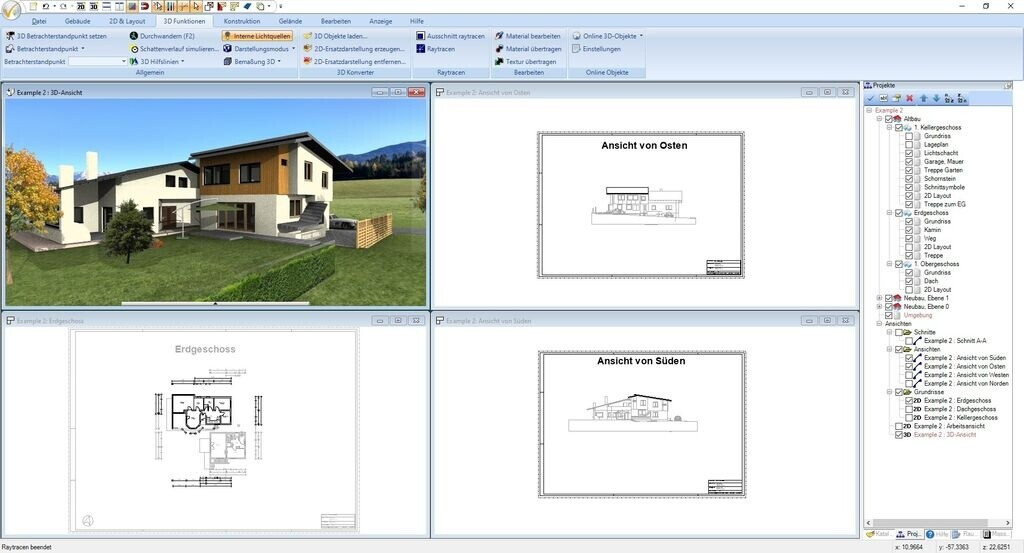1024x553 pixels.
Task: Open Material bearbeiten tool
Action: click(x=532, y=35)
